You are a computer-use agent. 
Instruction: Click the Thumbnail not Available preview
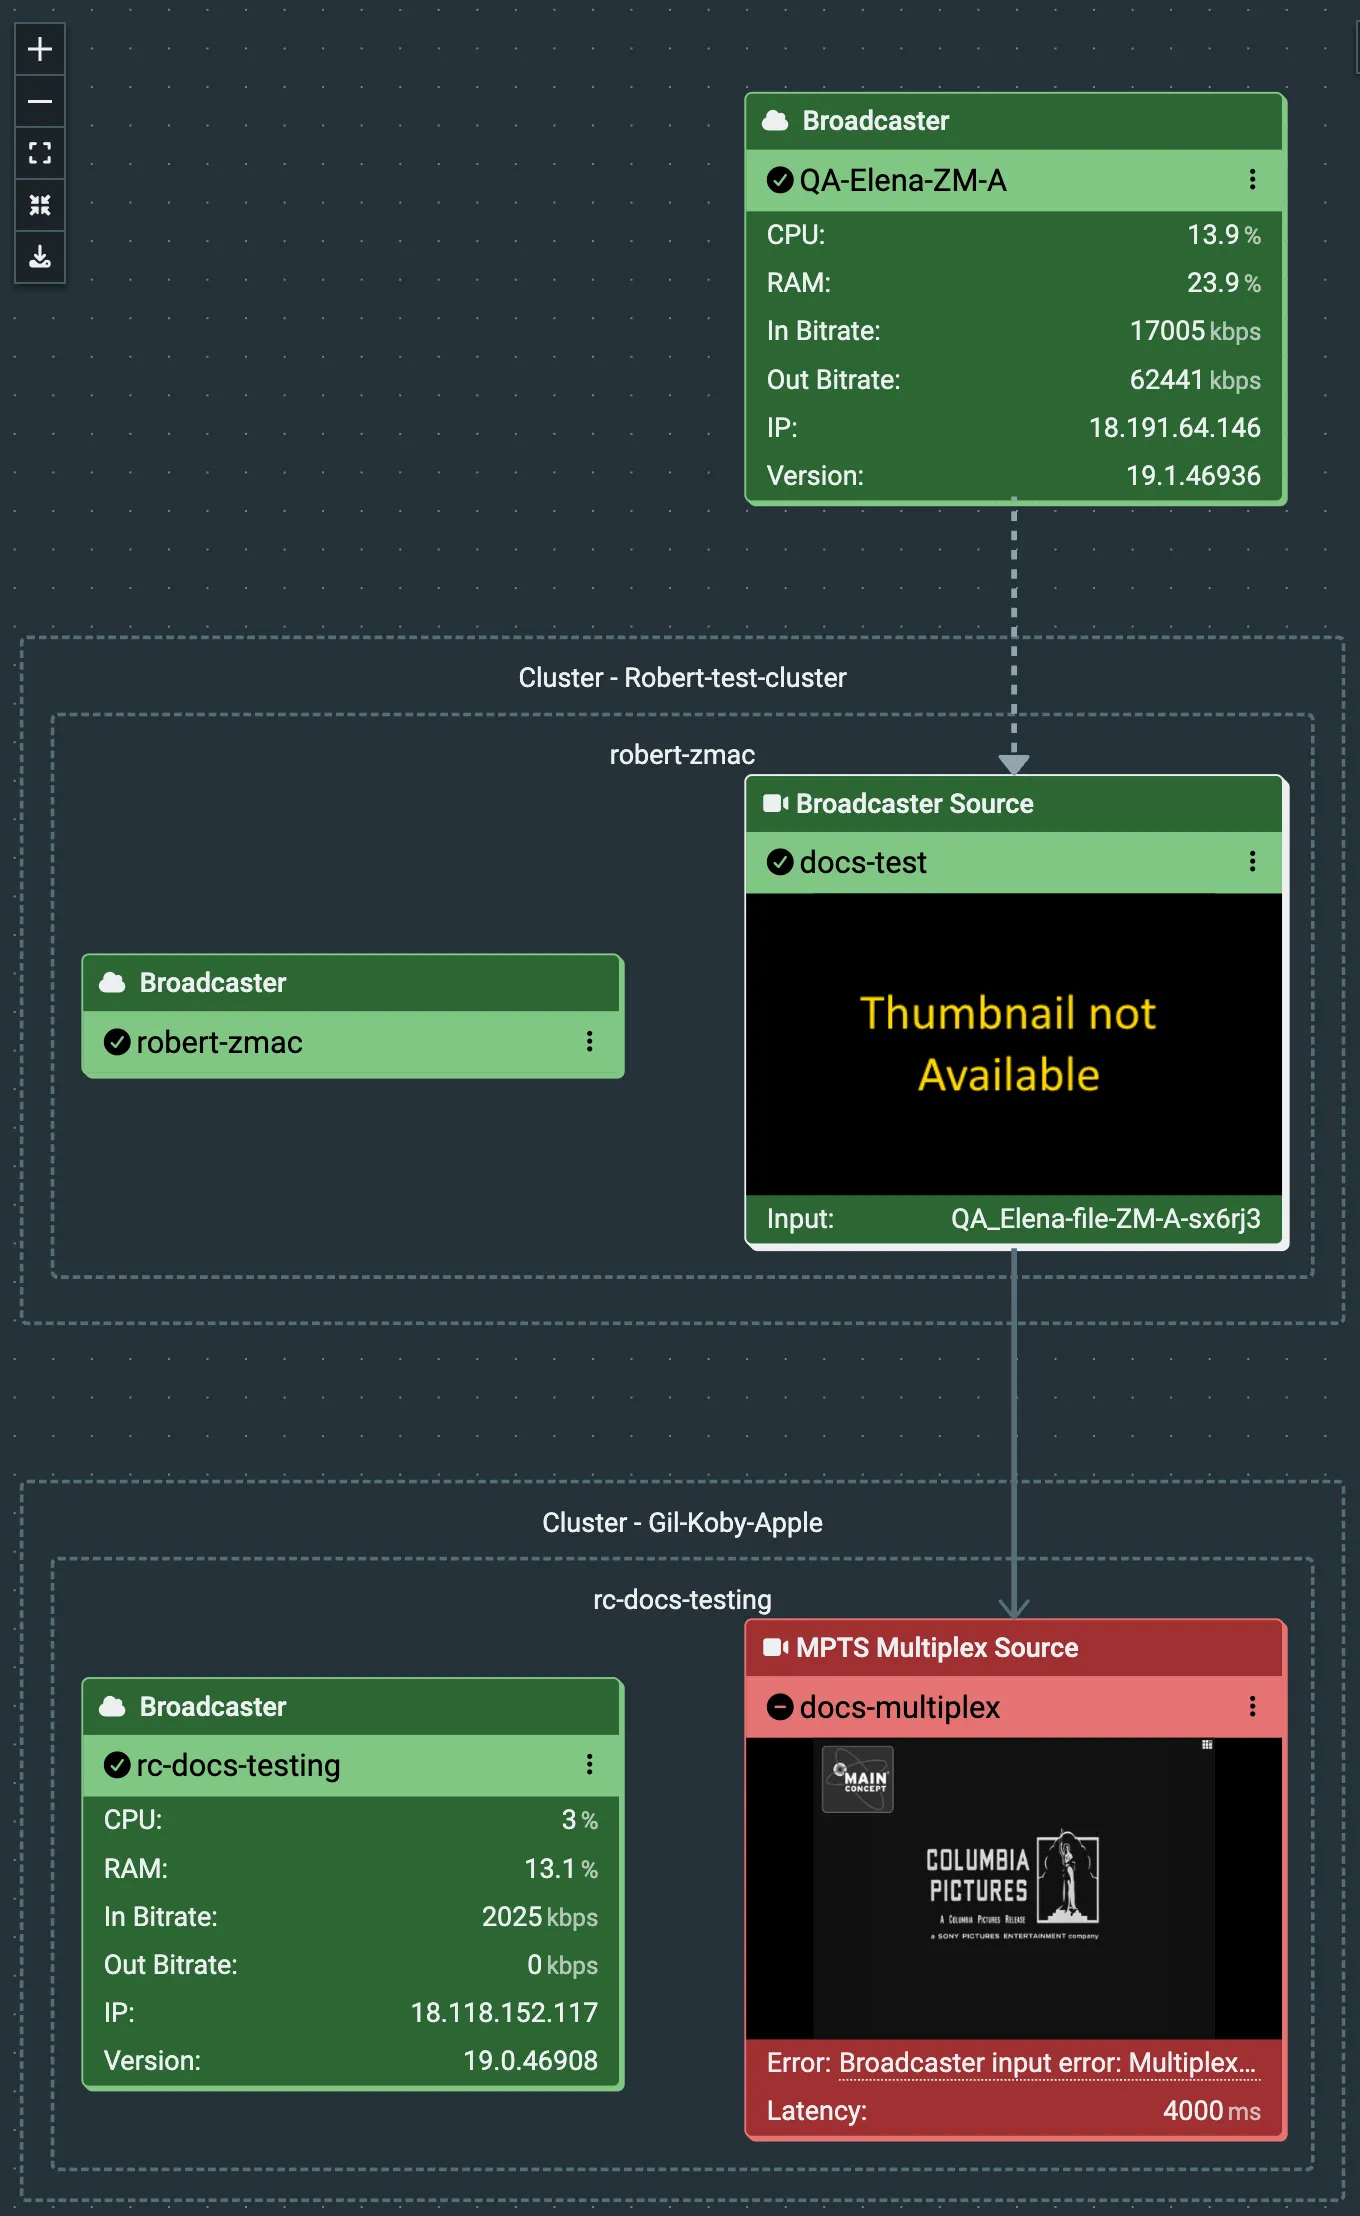[1014, 1044]
